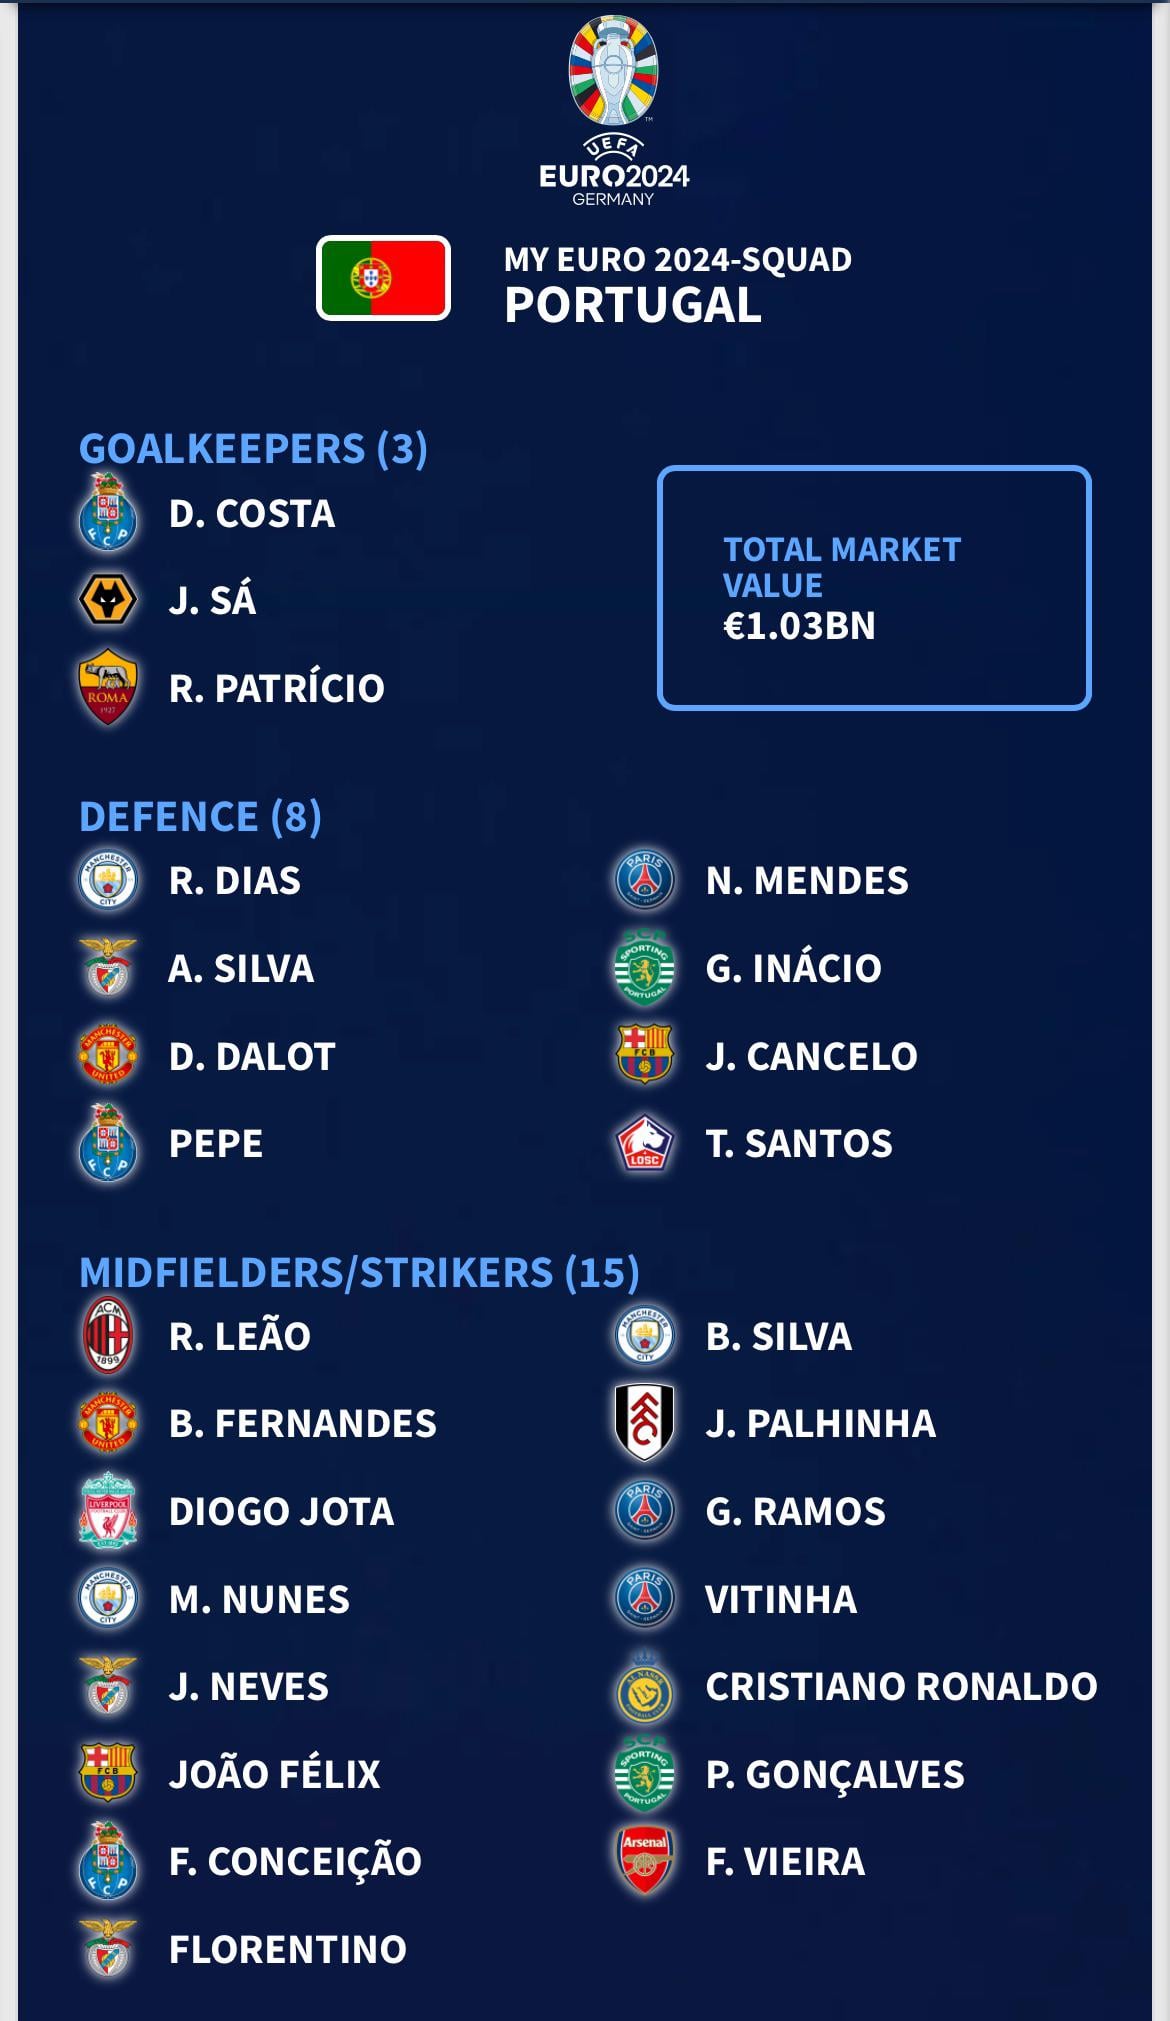Click the AS Roma crest beside R. Patrício

tap(108, 687)
